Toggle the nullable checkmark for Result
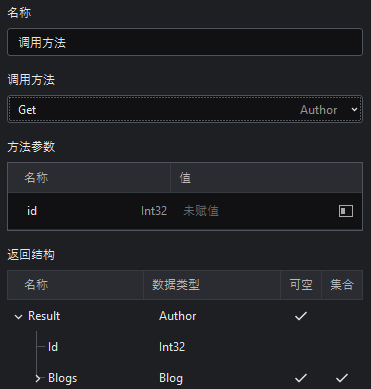The height and width of the screenshot is (389, 371). click(x=301, y=316)
